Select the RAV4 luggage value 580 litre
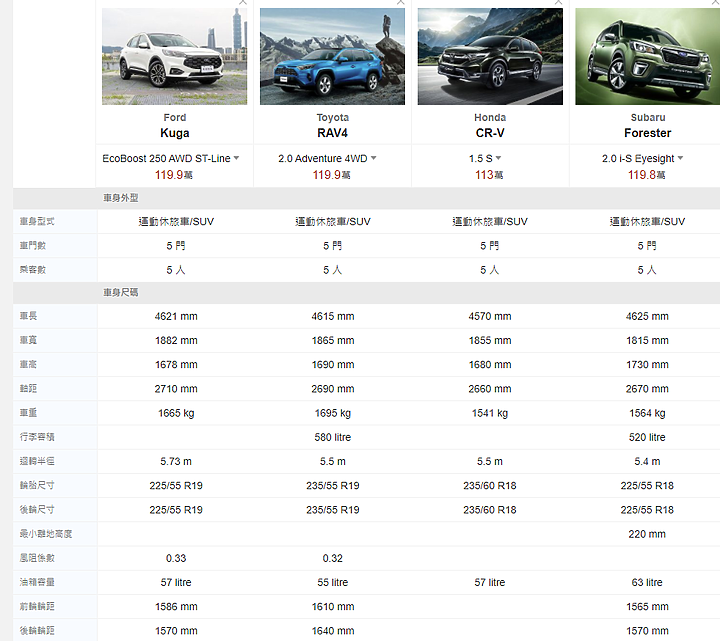The height and width of the screenshot is (641, 720). [x=333, y=437]
